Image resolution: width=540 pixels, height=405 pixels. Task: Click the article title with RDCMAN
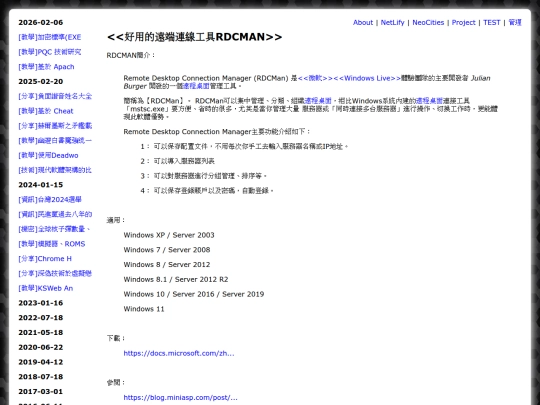pyautogui.click(x=195, y=37)
